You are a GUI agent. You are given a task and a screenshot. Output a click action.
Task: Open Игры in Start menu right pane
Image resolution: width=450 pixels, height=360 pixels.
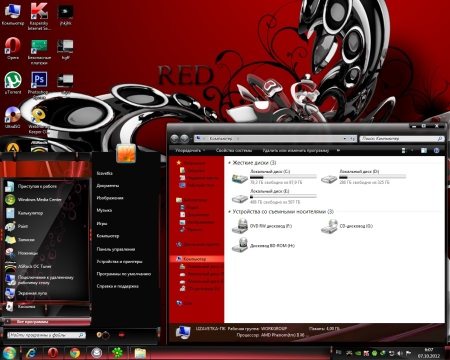click(102, 223)
